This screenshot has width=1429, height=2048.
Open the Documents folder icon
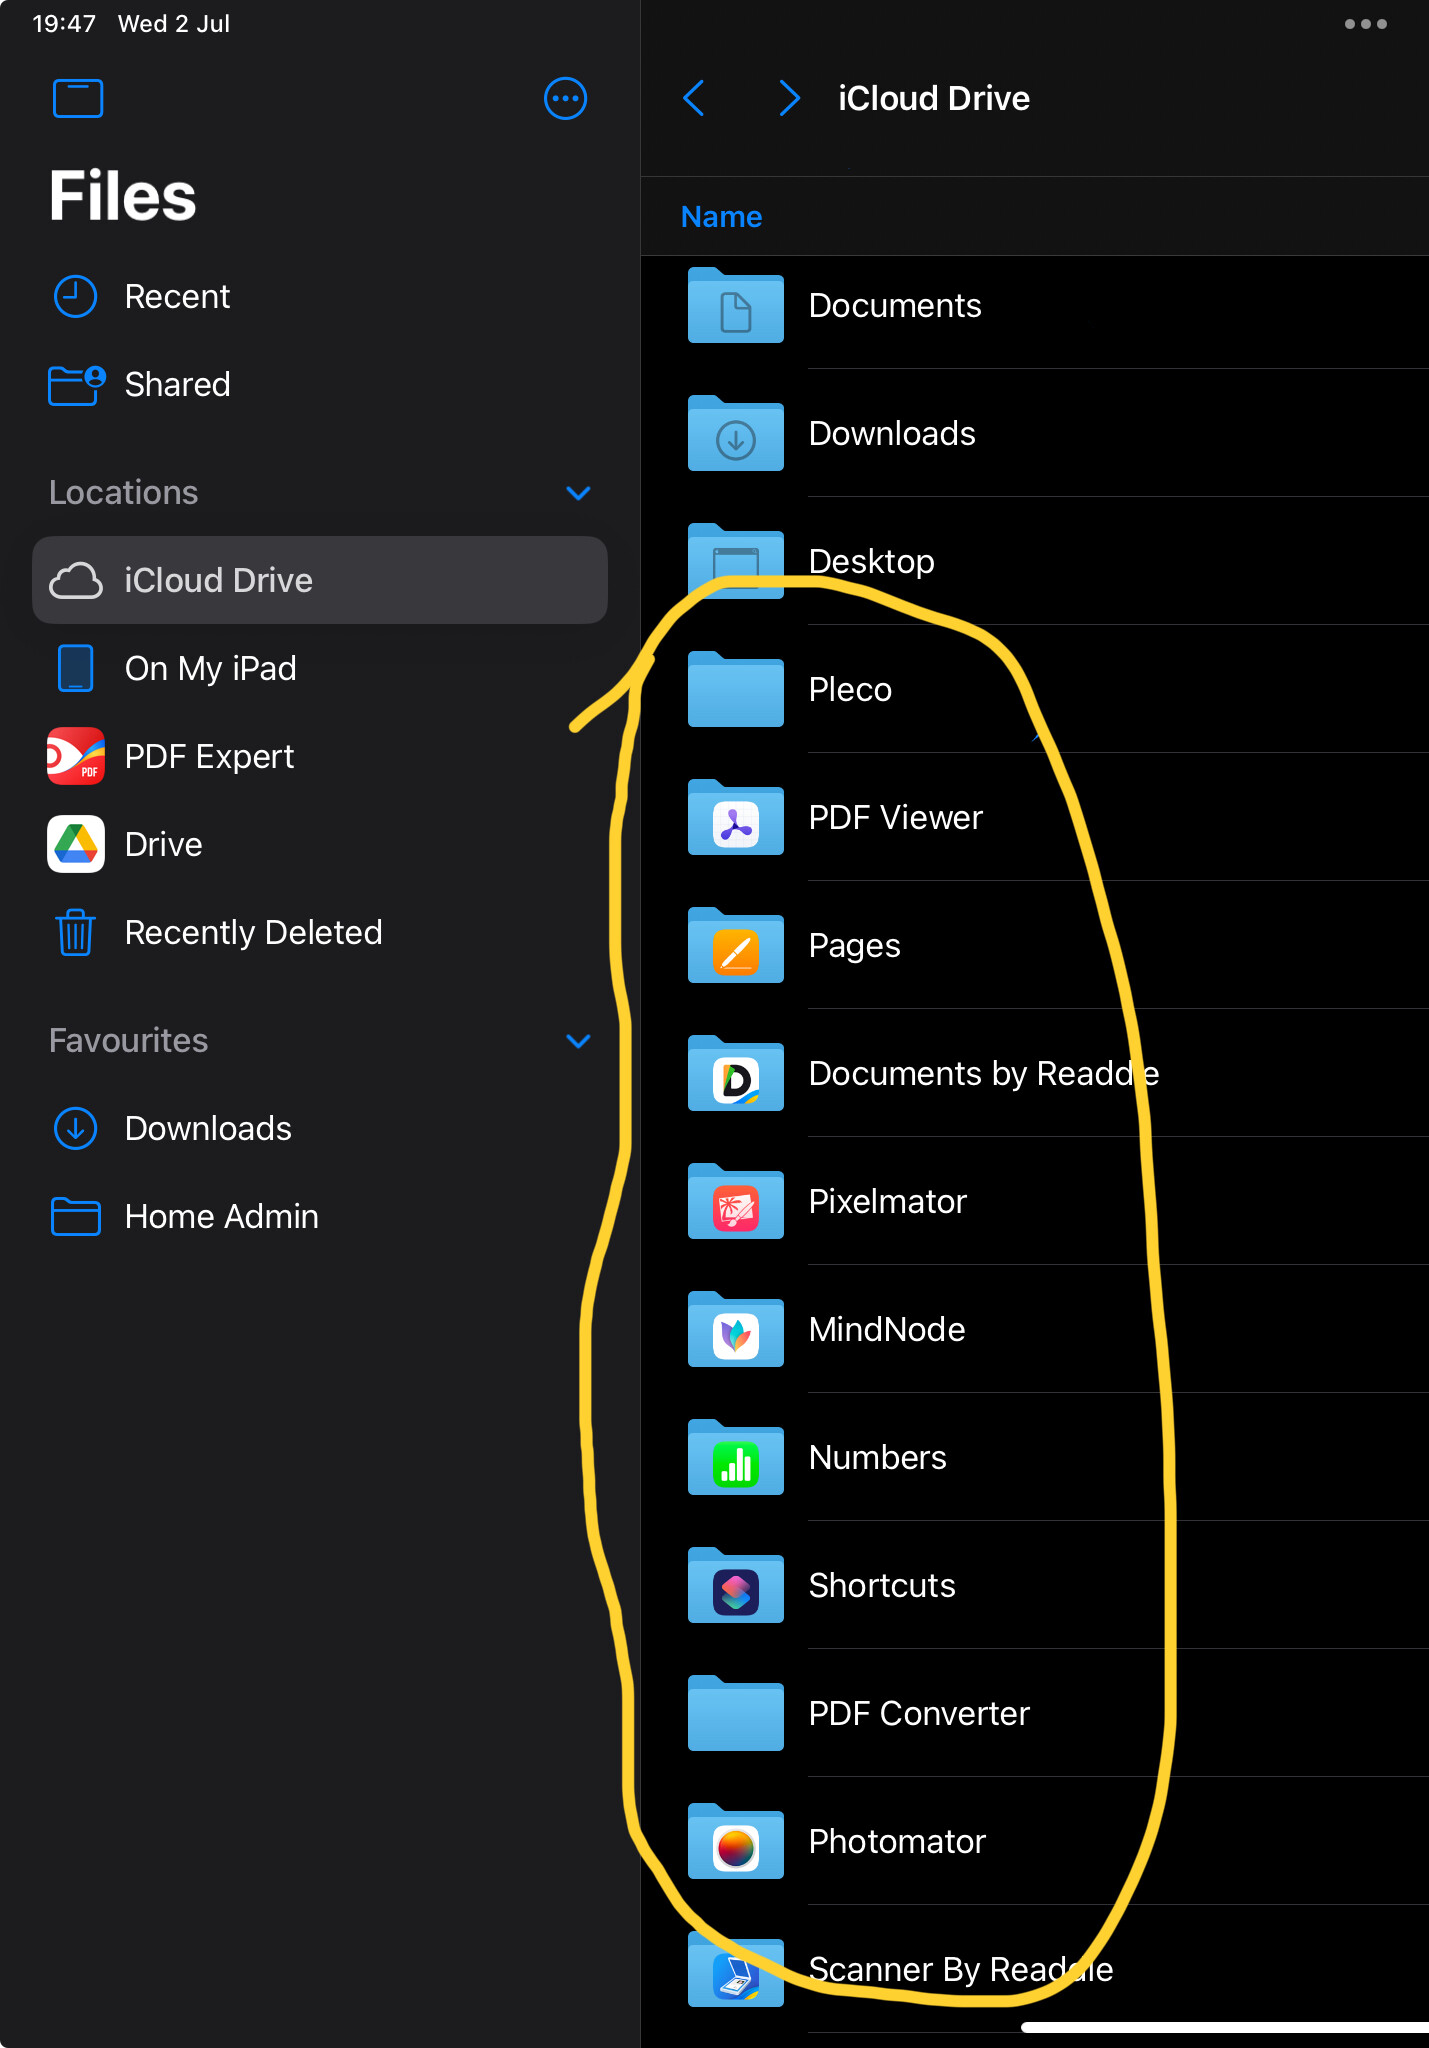[x=736, y=306]
